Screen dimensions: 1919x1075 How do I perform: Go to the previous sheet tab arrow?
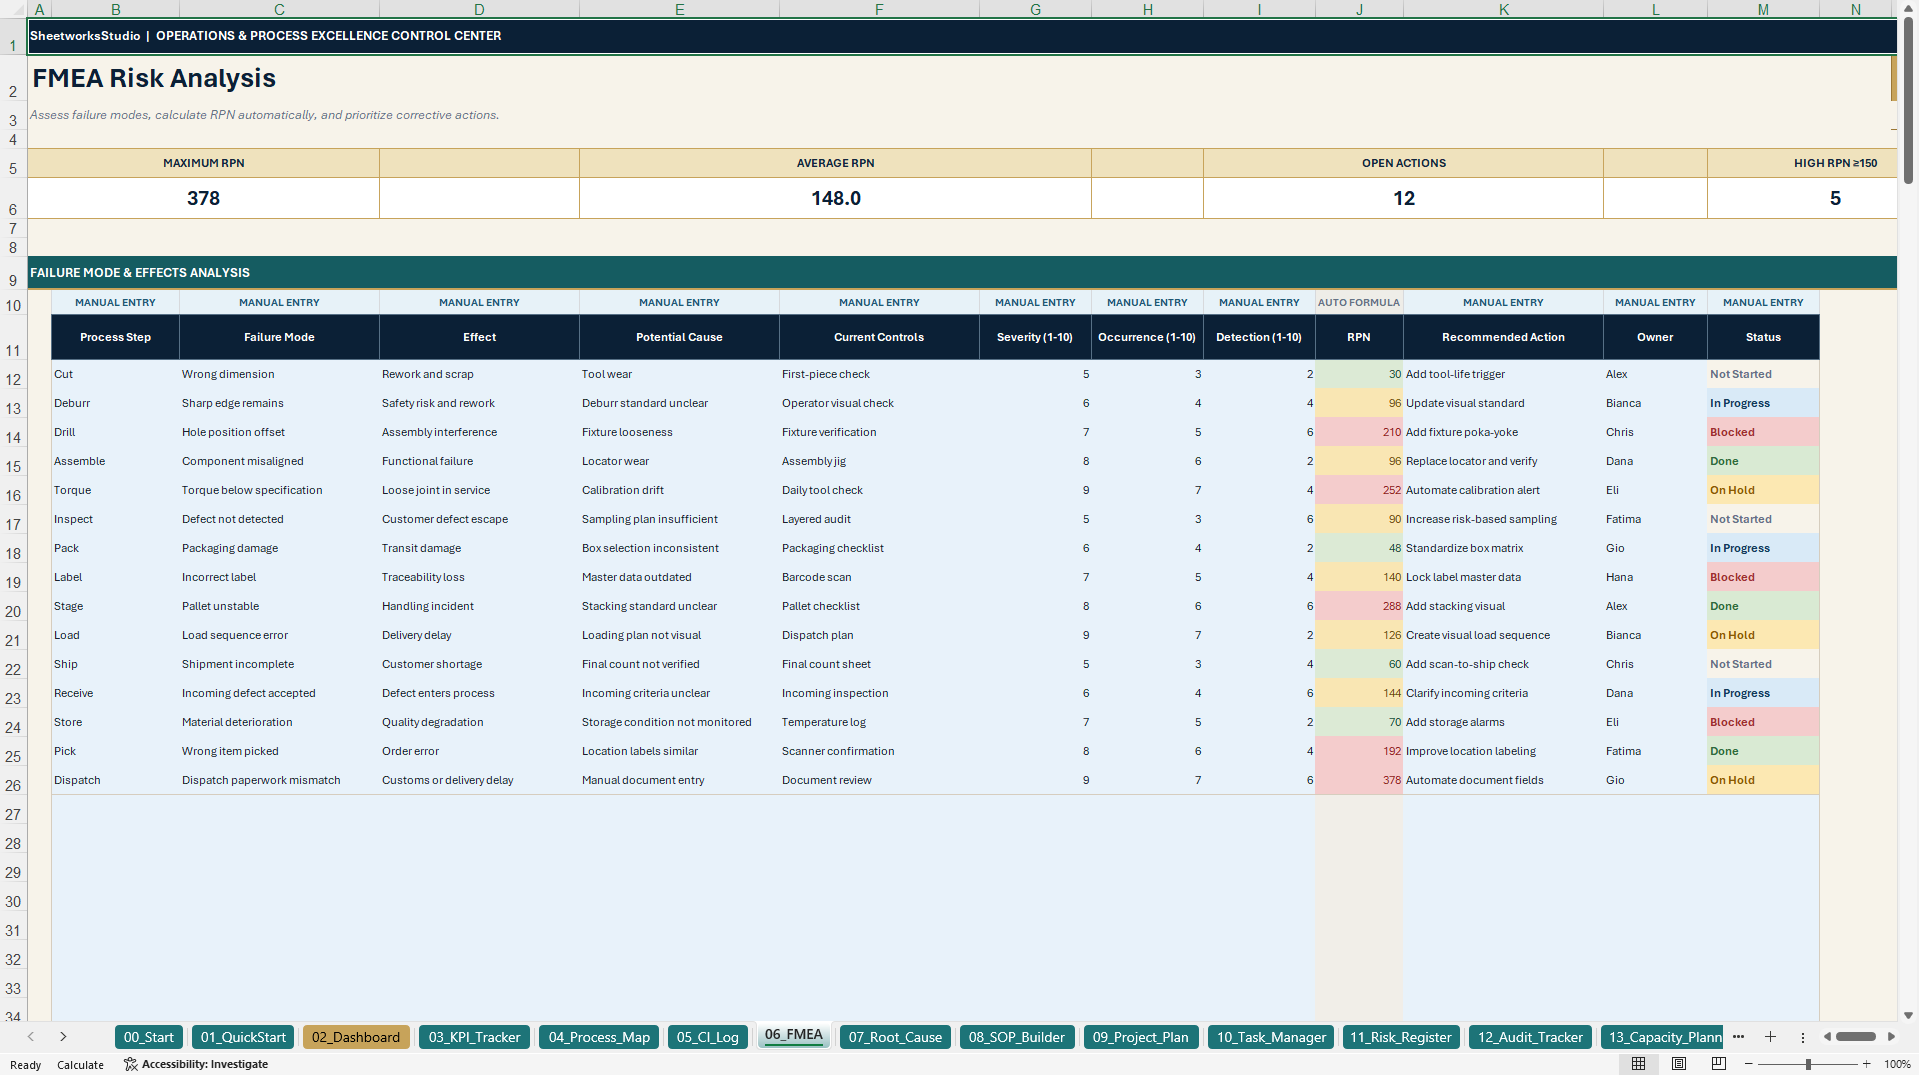tap(31, 1037)
